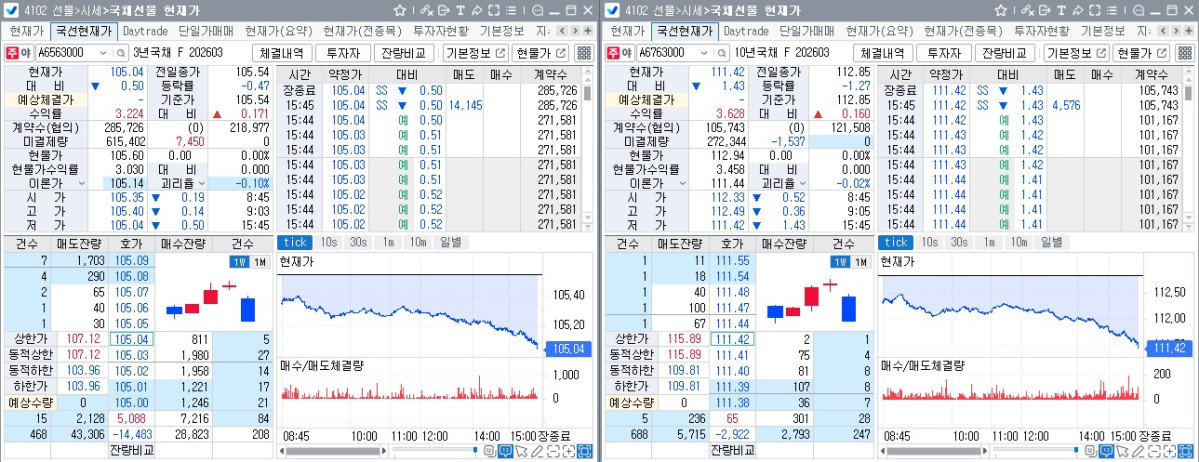Click the red 주 day-session icon in left window
The width and height of the screenshot is (1199, 462).
12,53
